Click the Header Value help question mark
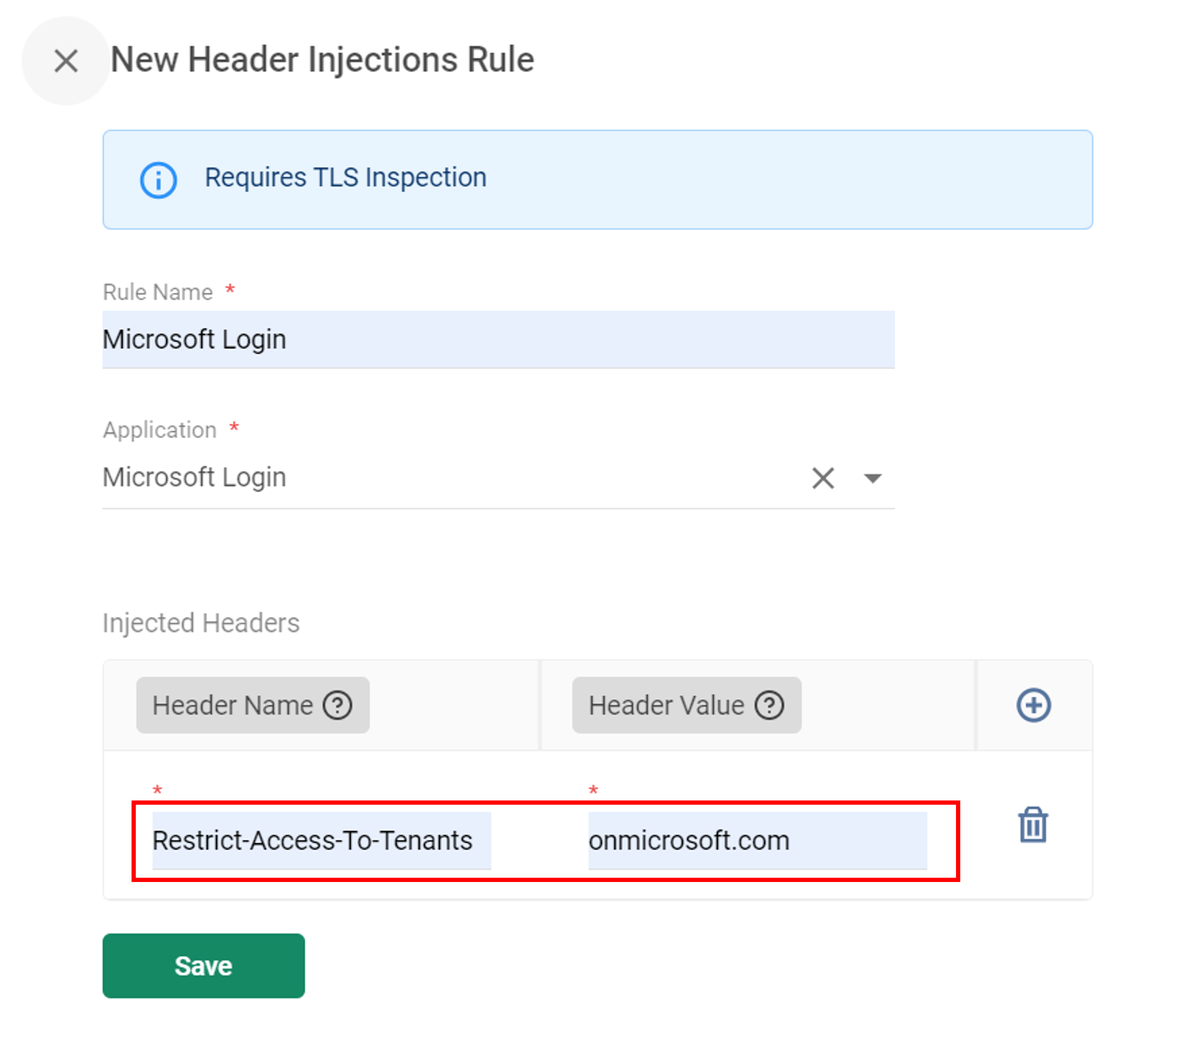This screenshot has height=1051, width=1200. point(769,705)
